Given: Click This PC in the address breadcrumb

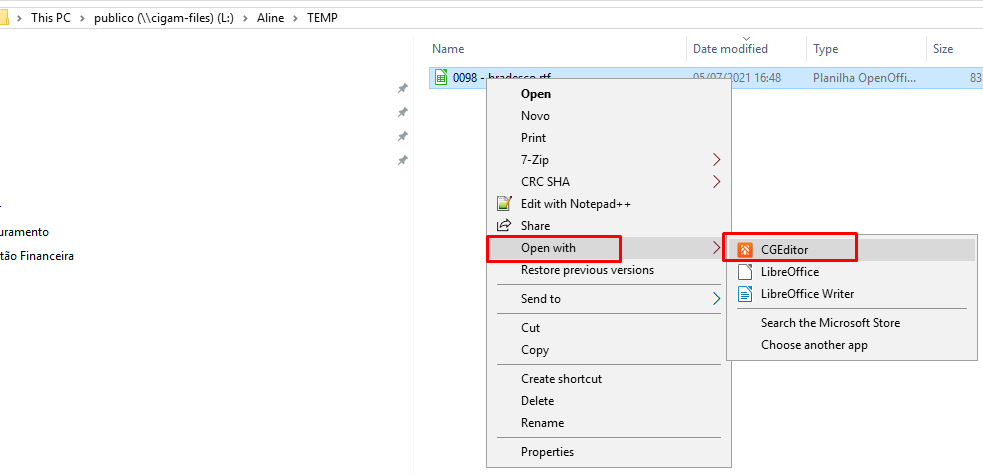Looking at the screenshot, I should click(52, 18).
